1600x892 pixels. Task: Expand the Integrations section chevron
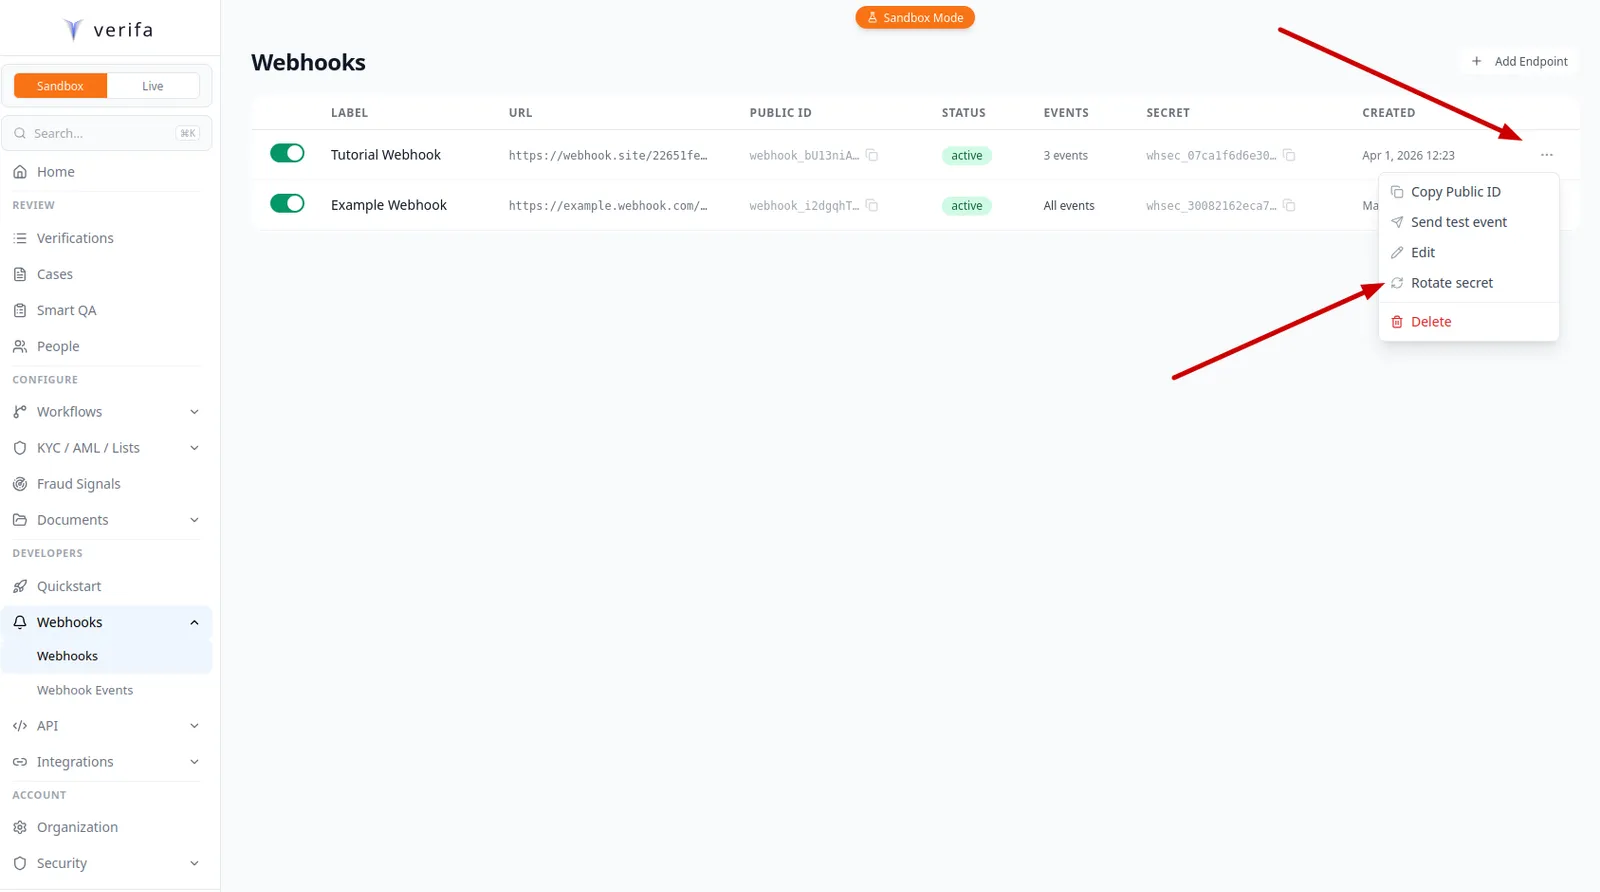(194, 762)
